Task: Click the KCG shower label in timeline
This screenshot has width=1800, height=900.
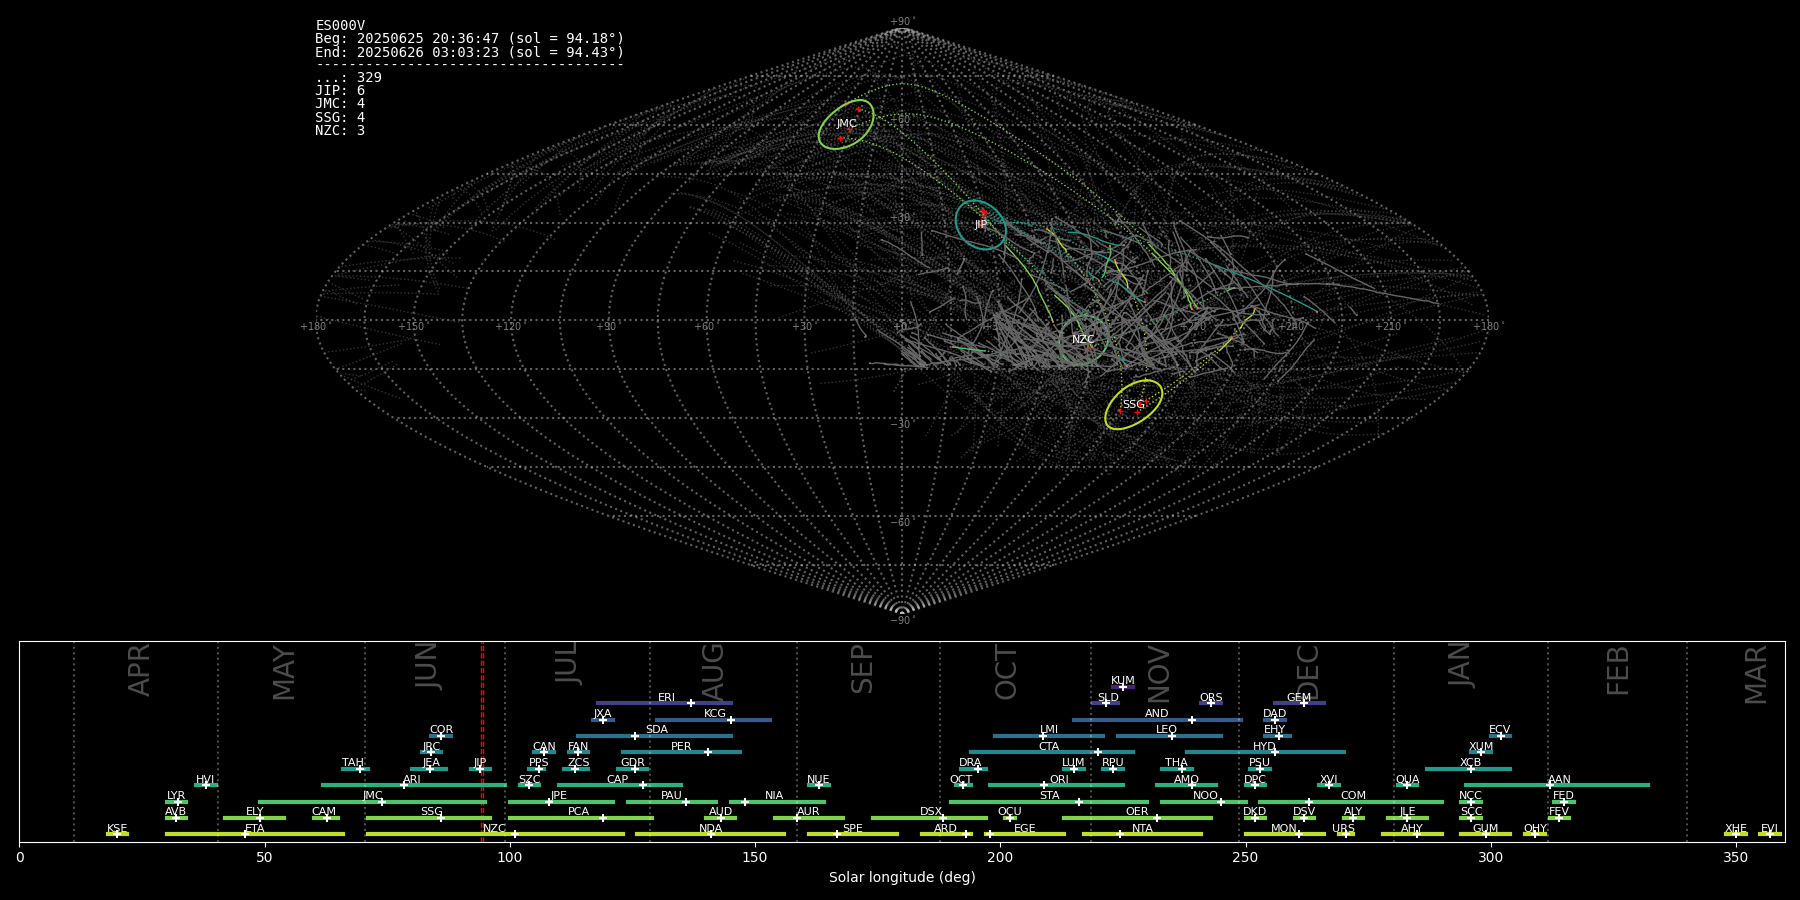Action: point(715,714)
